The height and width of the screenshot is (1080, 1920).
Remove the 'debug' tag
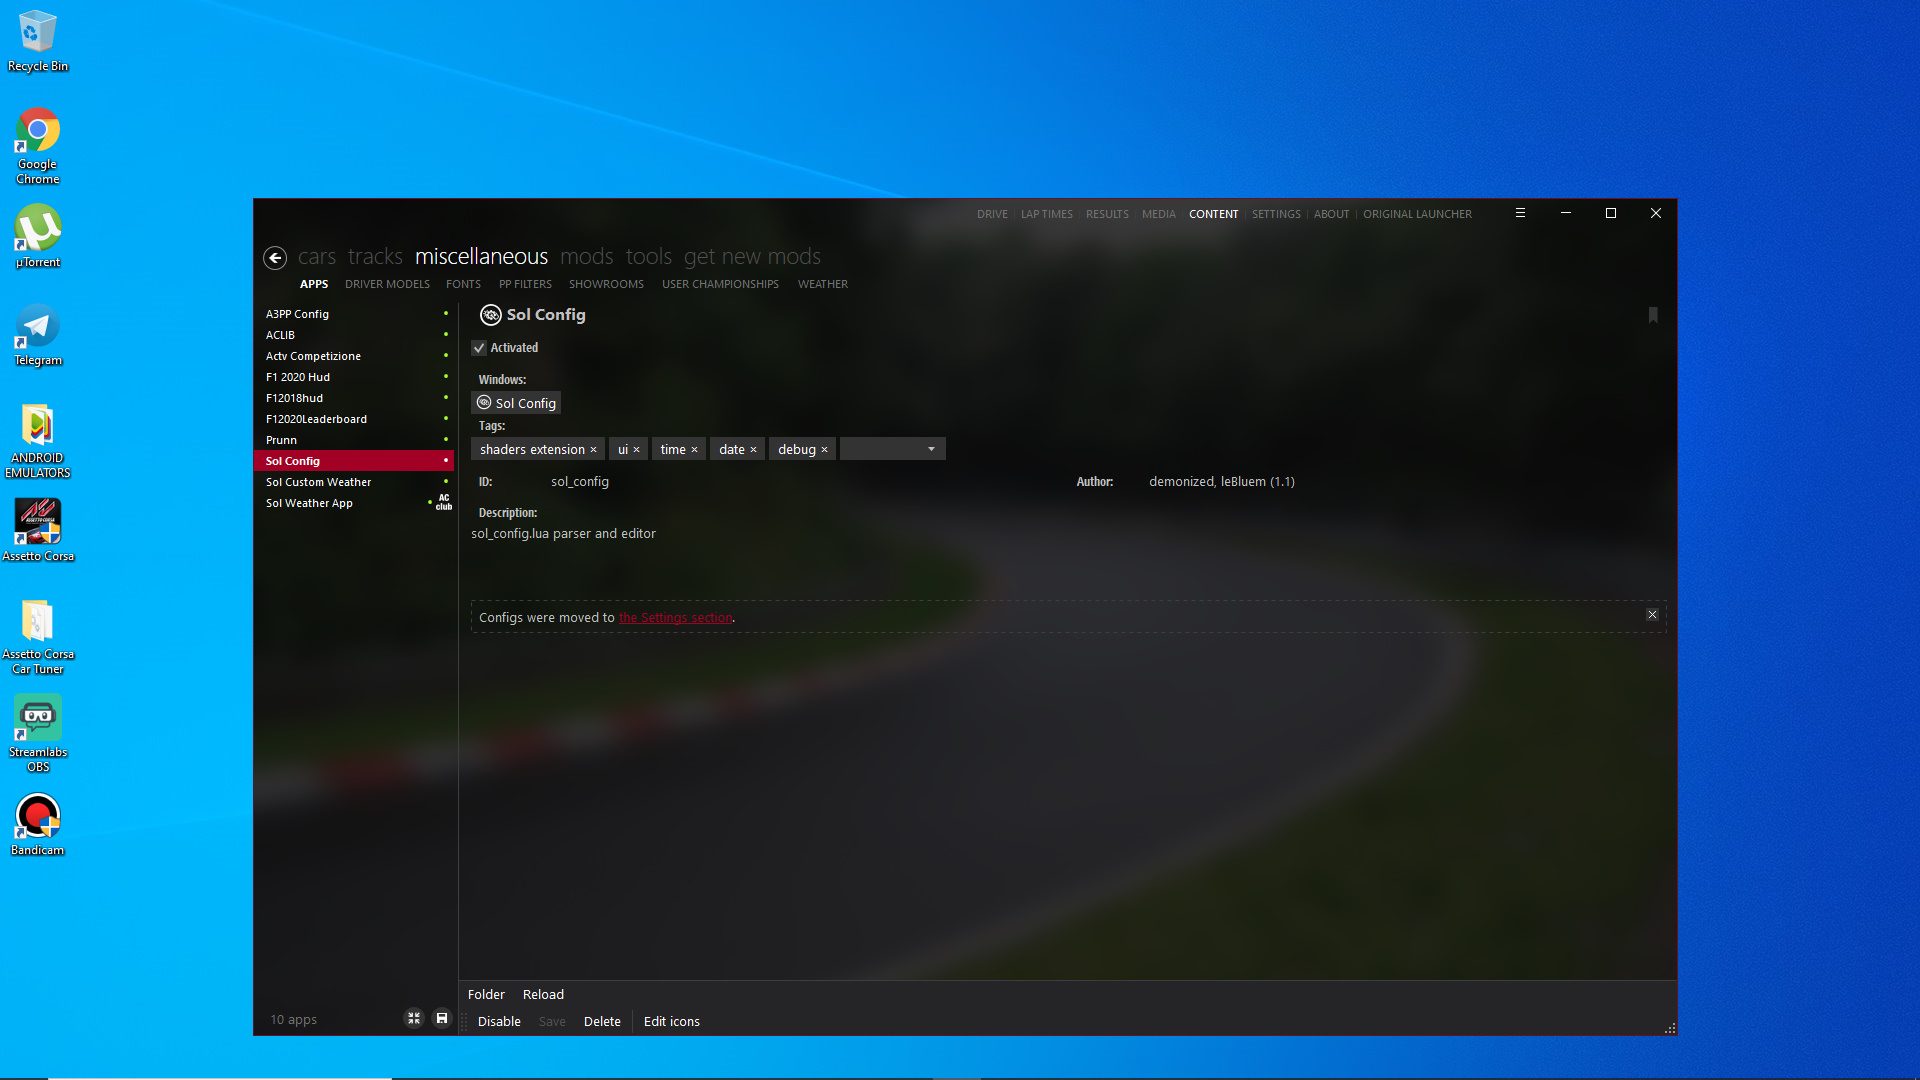click(824, 450)
